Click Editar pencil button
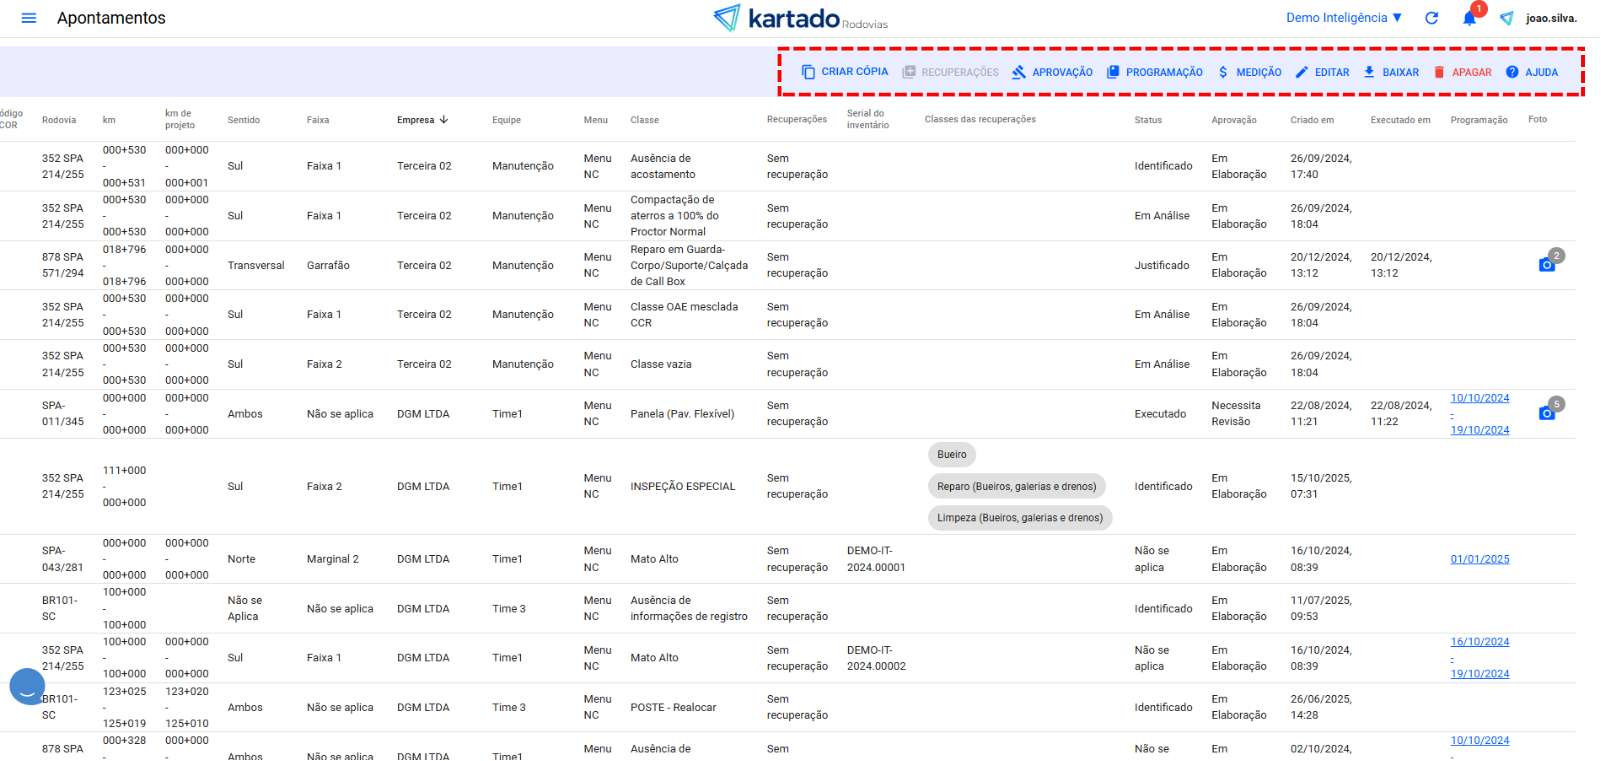This screenshot has width=1601, height=761. [1322, 72]
